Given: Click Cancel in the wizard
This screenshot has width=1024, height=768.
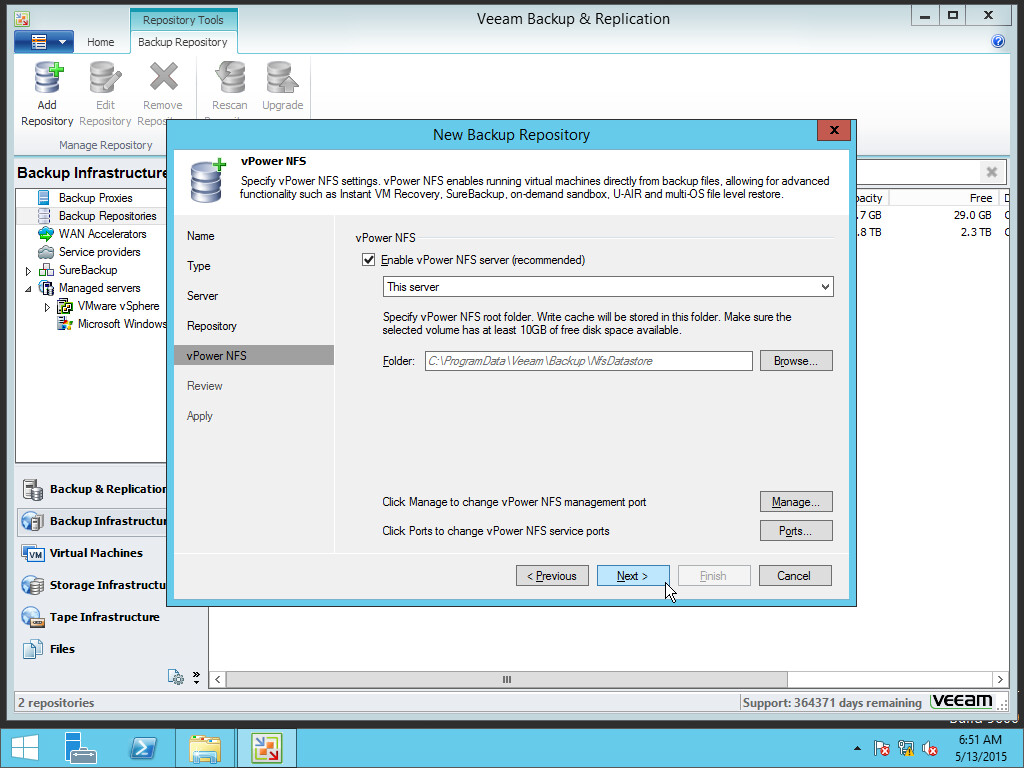Looking at the screenshot, I should pyautogui.click(x=795, y=576).
